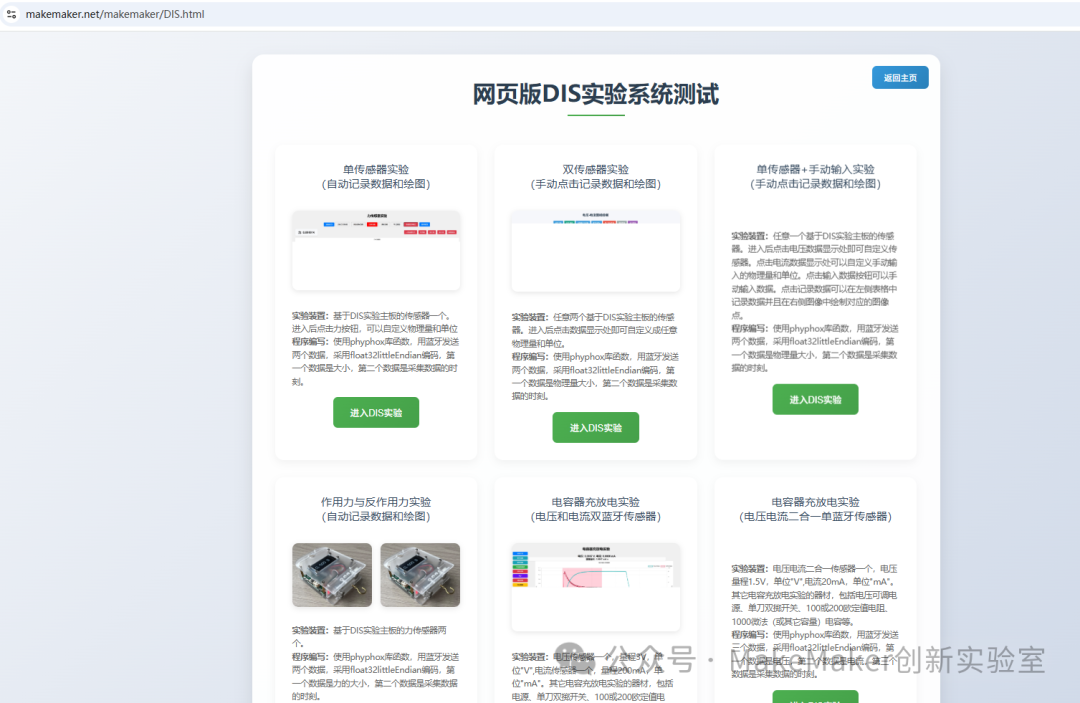Click the page title 网页版DIS实验系统测试
1080x703 pixels.
596,94
